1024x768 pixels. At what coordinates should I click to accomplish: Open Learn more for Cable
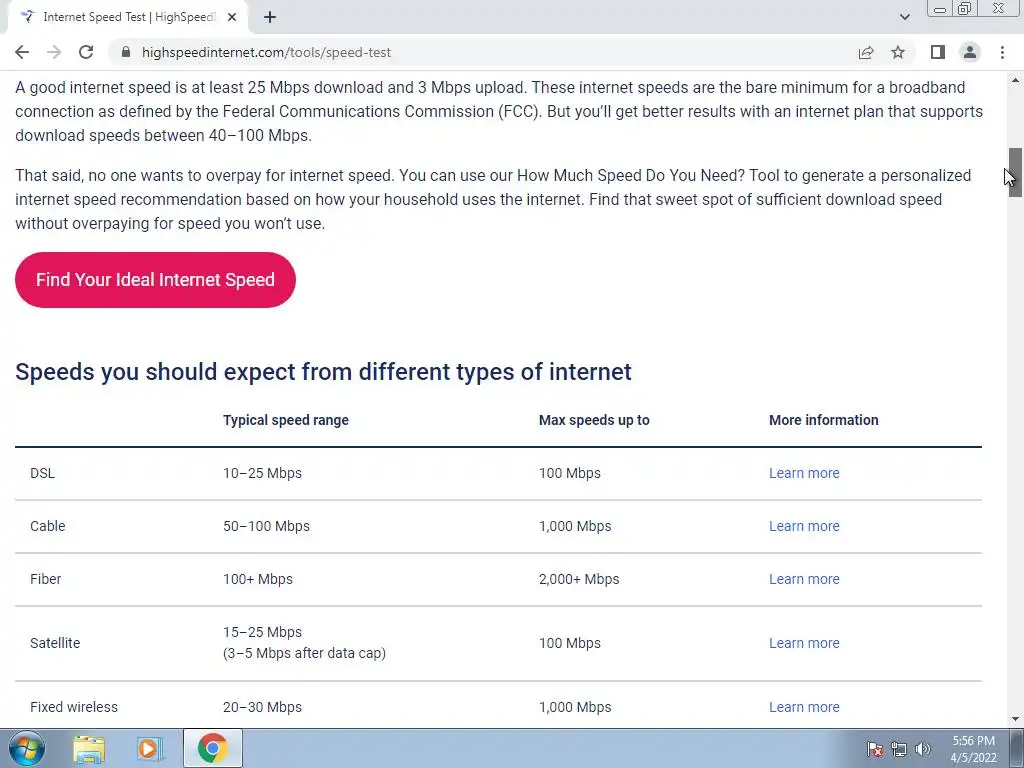(x=804, y=526)
